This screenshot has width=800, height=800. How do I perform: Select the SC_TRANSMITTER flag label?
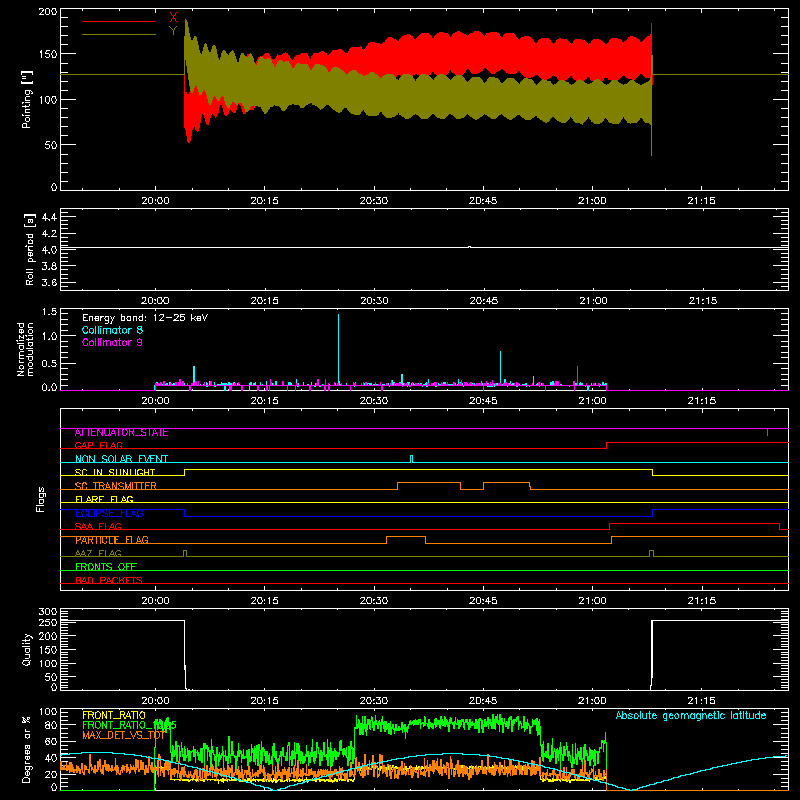pyautogui.click(x=115, y=486)
